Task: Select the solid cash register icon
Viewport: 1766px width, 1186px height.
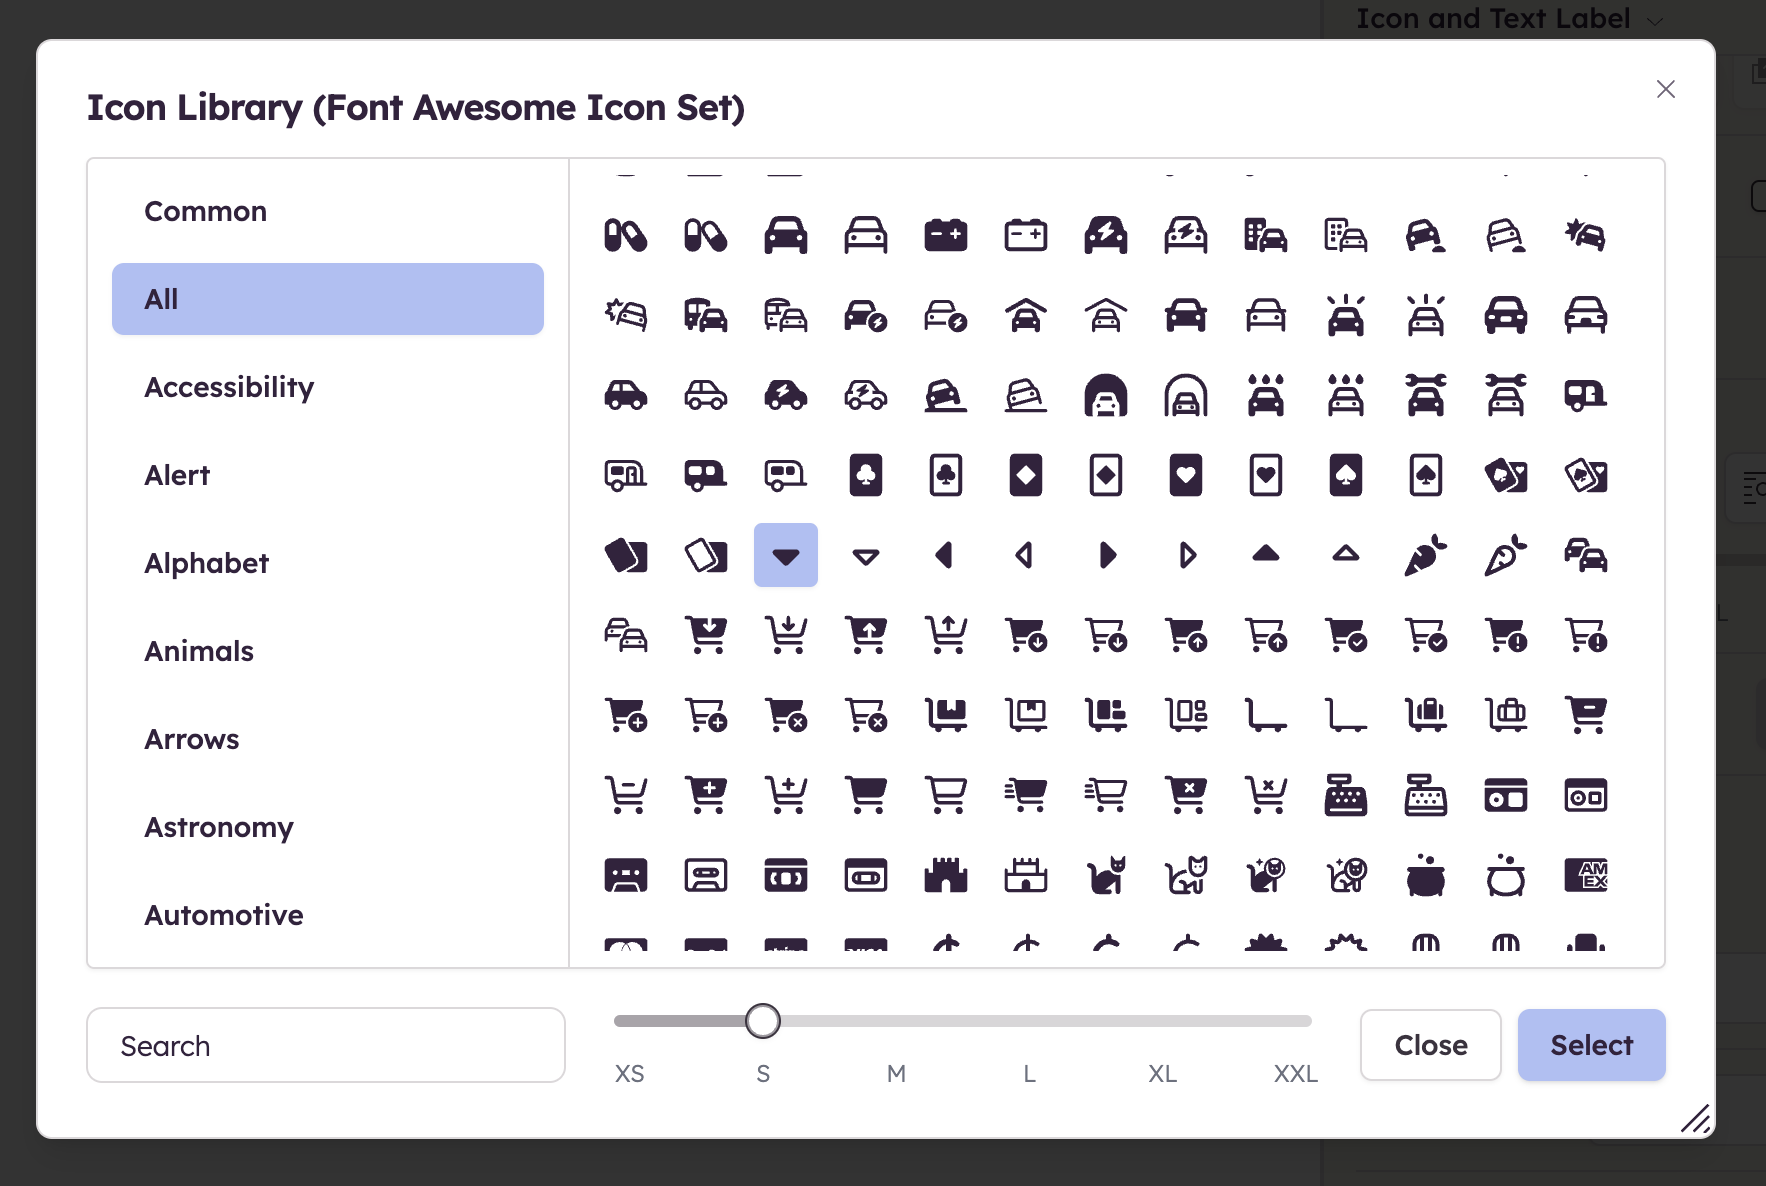Action: pos(1345,795)
